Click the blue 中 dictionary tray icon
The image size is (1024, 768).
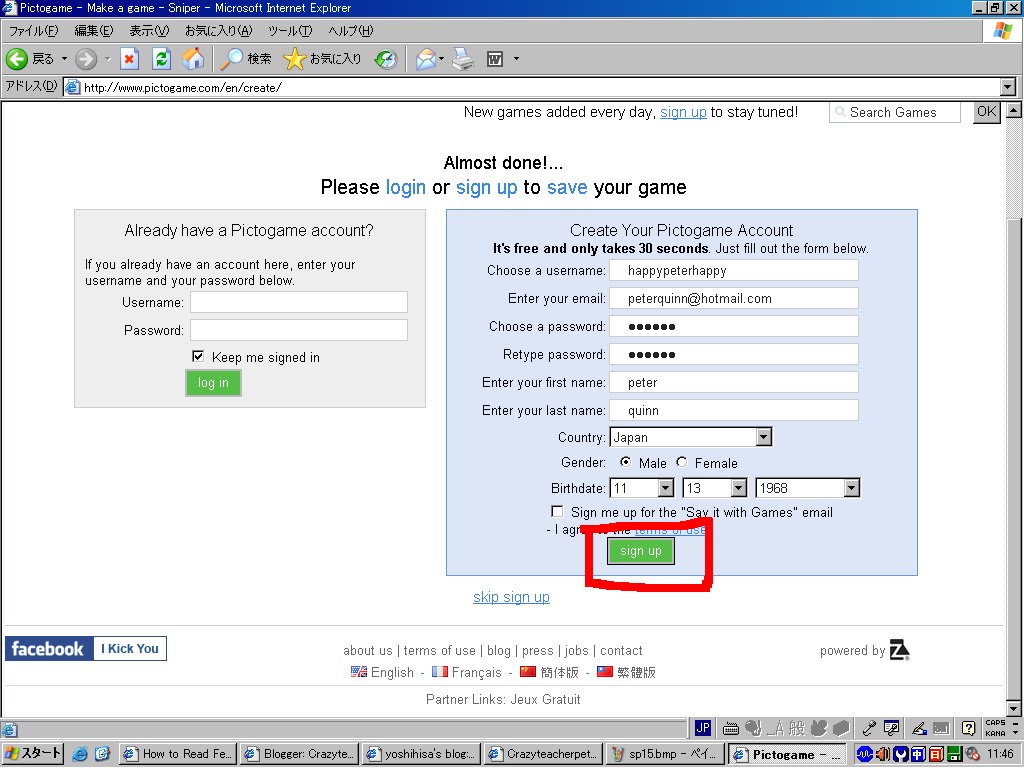click(918, 754)
